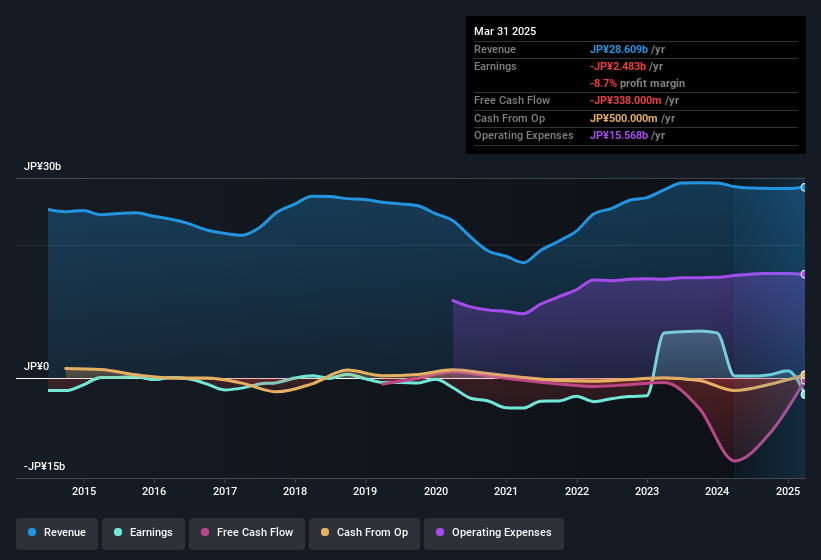Select the Revenue endpoint marker on the blue line
The height and width of the screenshot is (560, 821).
[804, 187]
